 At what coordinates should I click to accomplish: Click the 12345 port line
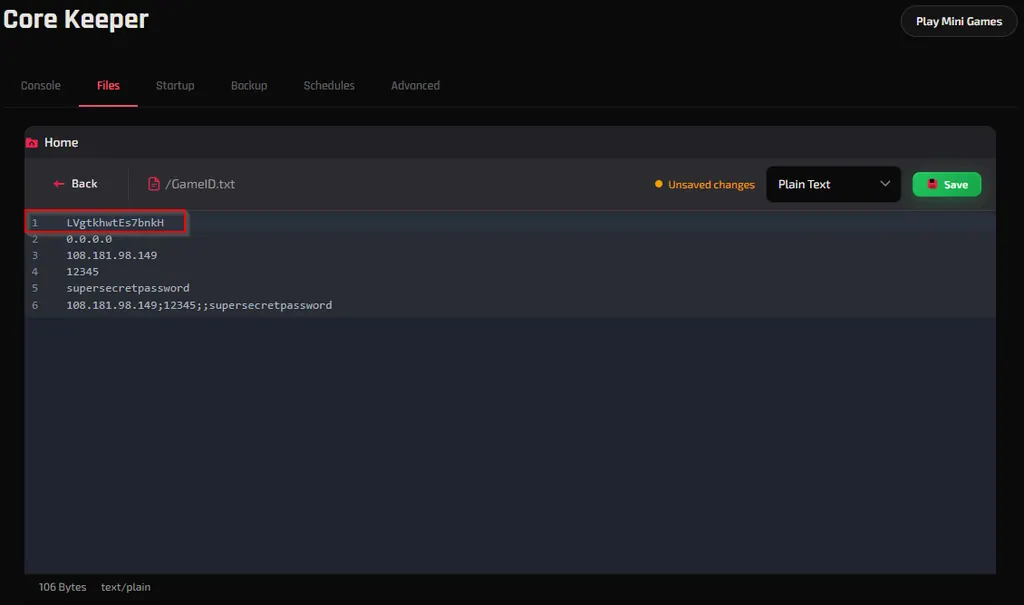(x=82, y=272)
